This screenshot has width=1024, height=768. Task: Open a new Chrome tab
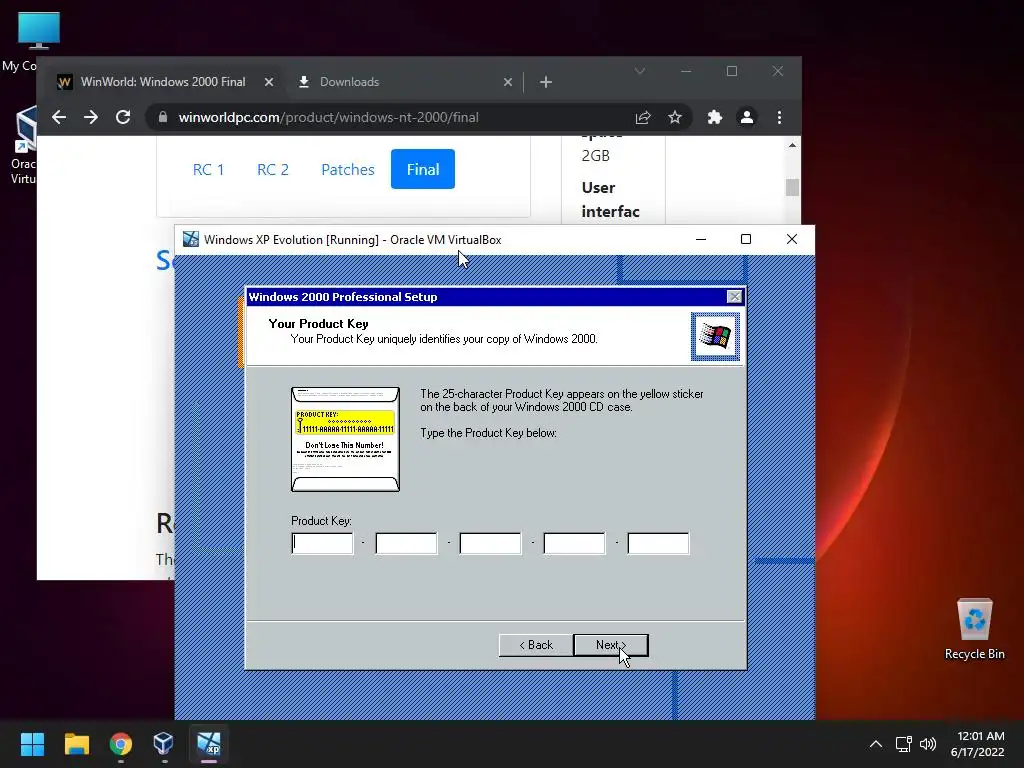[x=546, y=82]
